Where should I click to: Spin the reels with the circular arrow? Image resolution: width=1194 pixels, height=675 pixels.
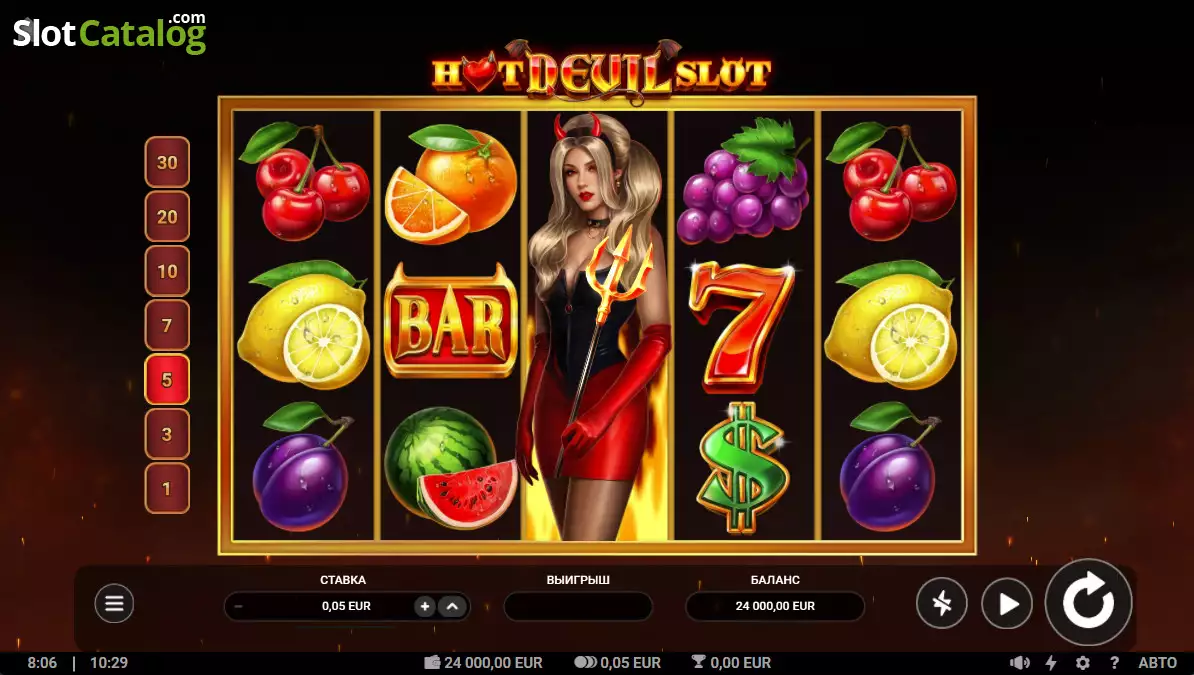tap(1088, 603)
